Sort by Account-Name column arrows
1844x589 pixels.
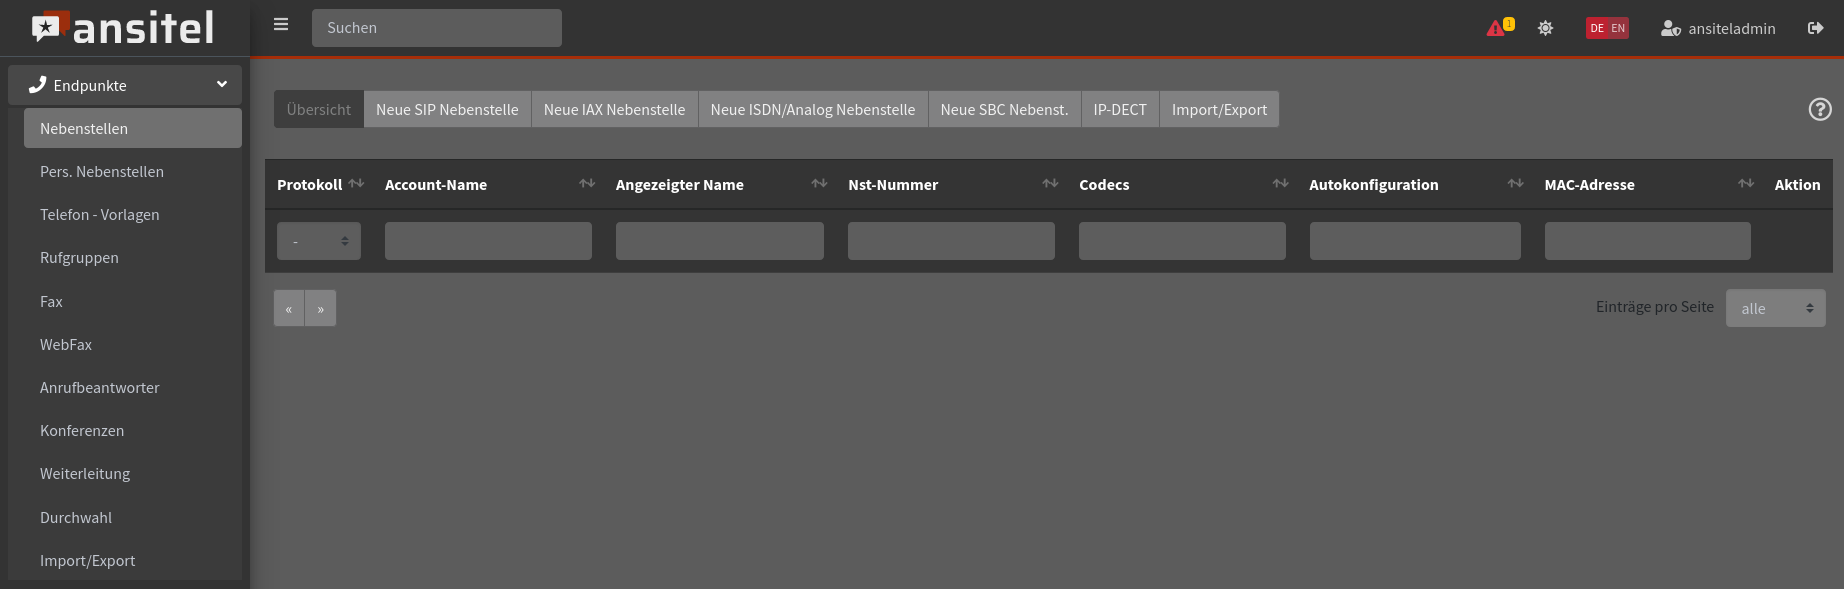click(x=587, y=184)
